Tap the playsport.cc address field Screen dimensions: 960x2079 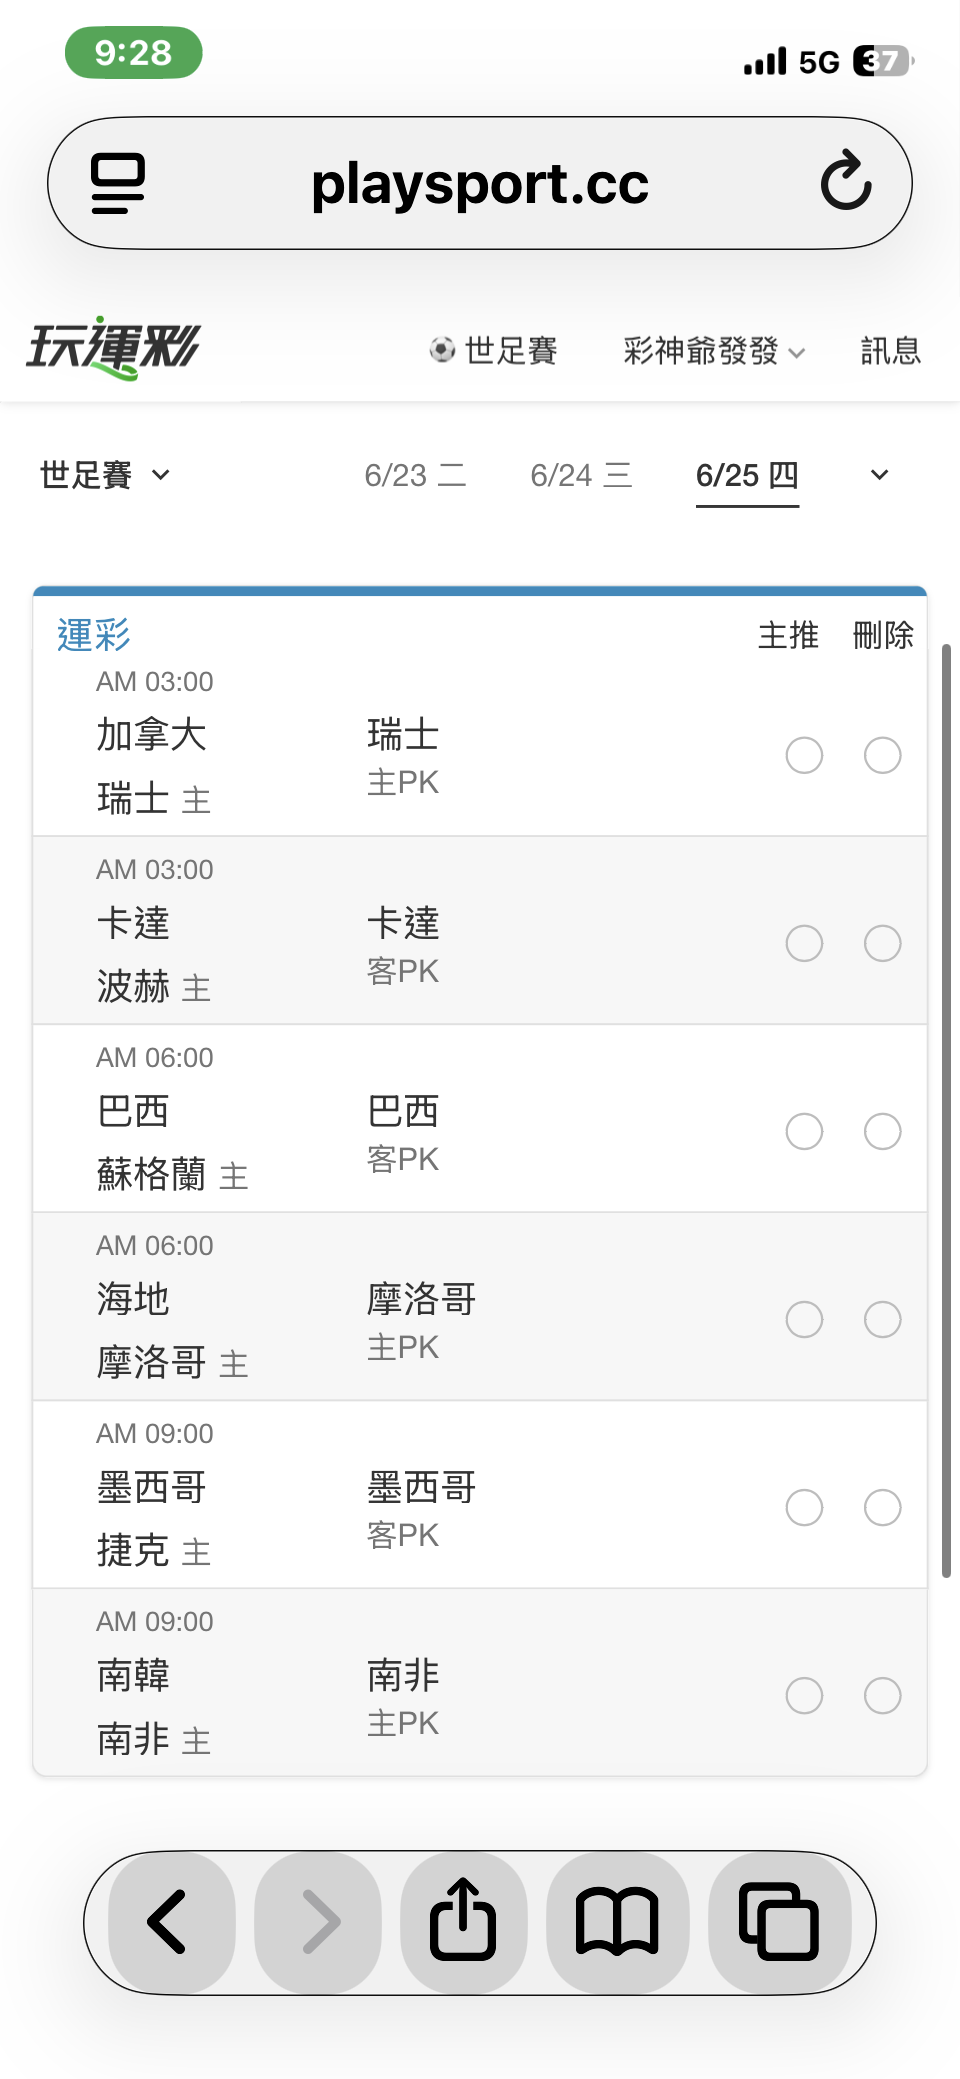[x=480, y=183]
